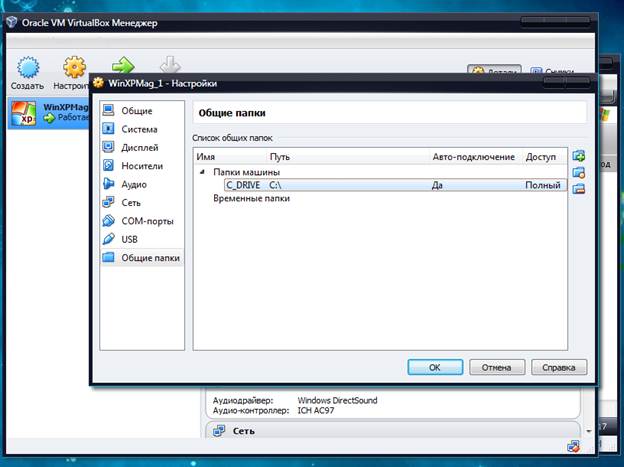624x467 pixels.
Task: Click the edit shared folder icon
Action: click(579, 172)
